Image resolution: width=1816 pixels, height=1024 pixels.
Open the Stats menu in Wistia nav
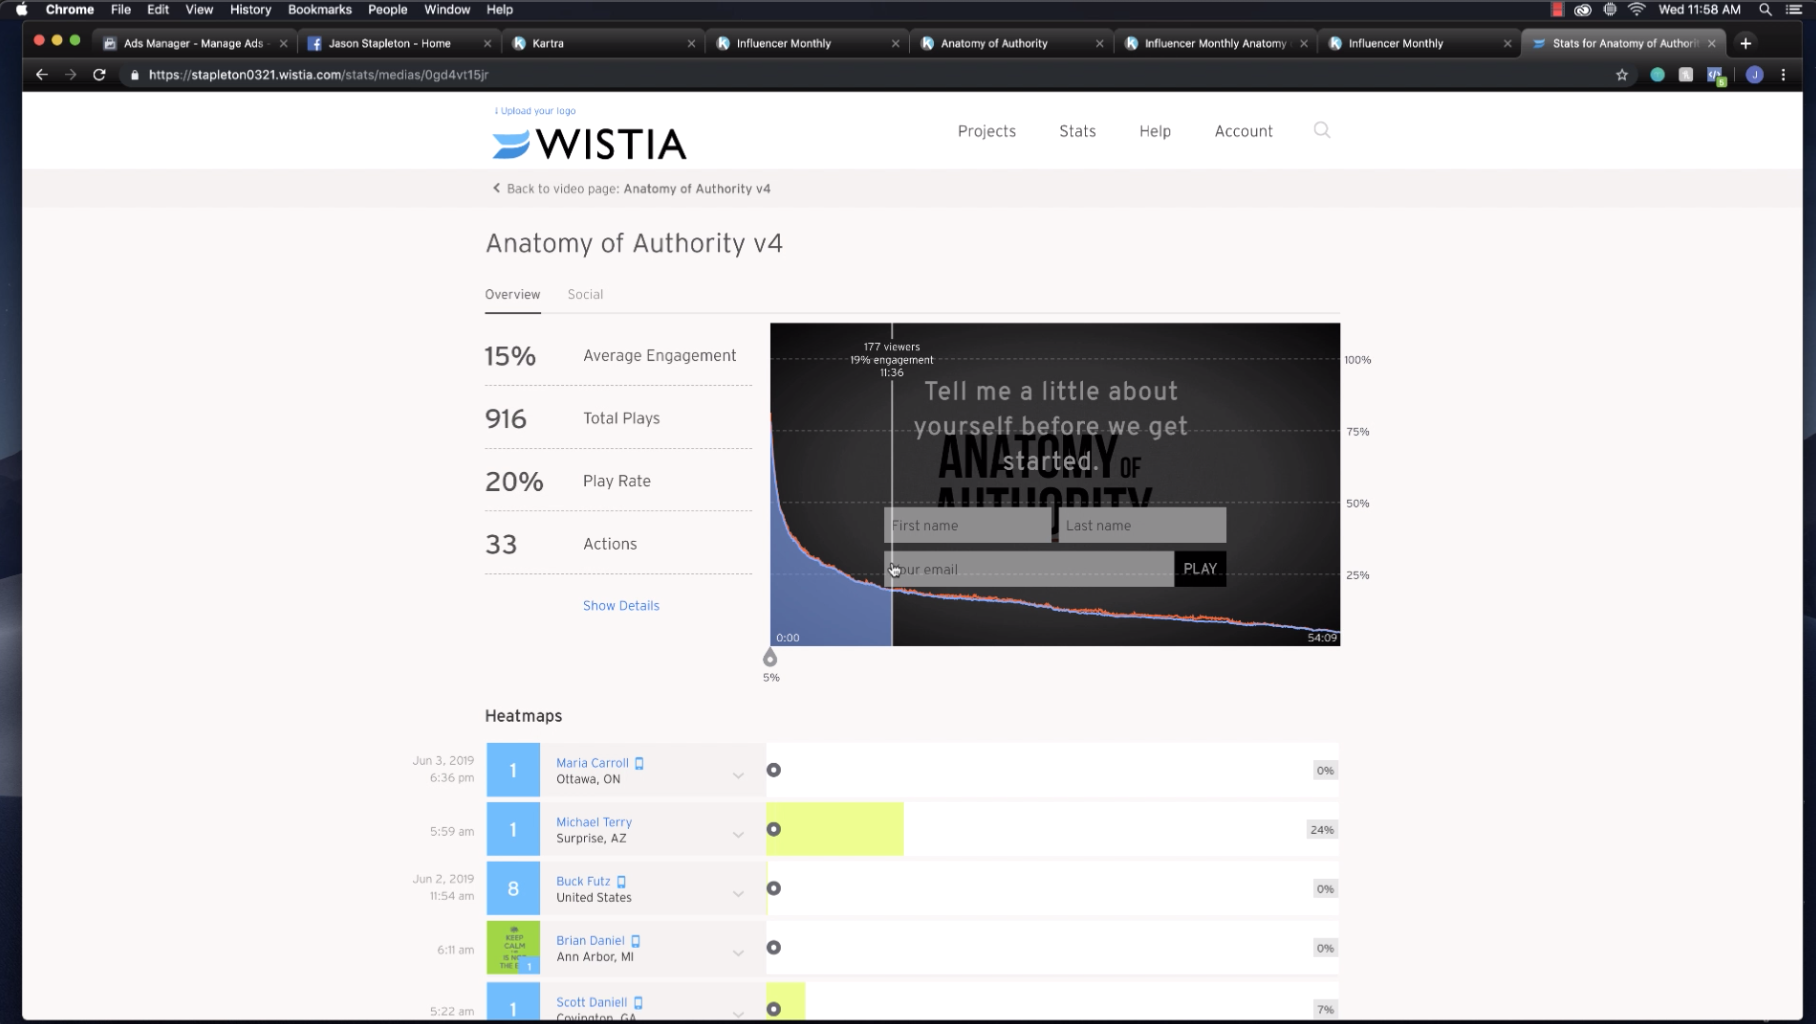[x=1077, y=131]
